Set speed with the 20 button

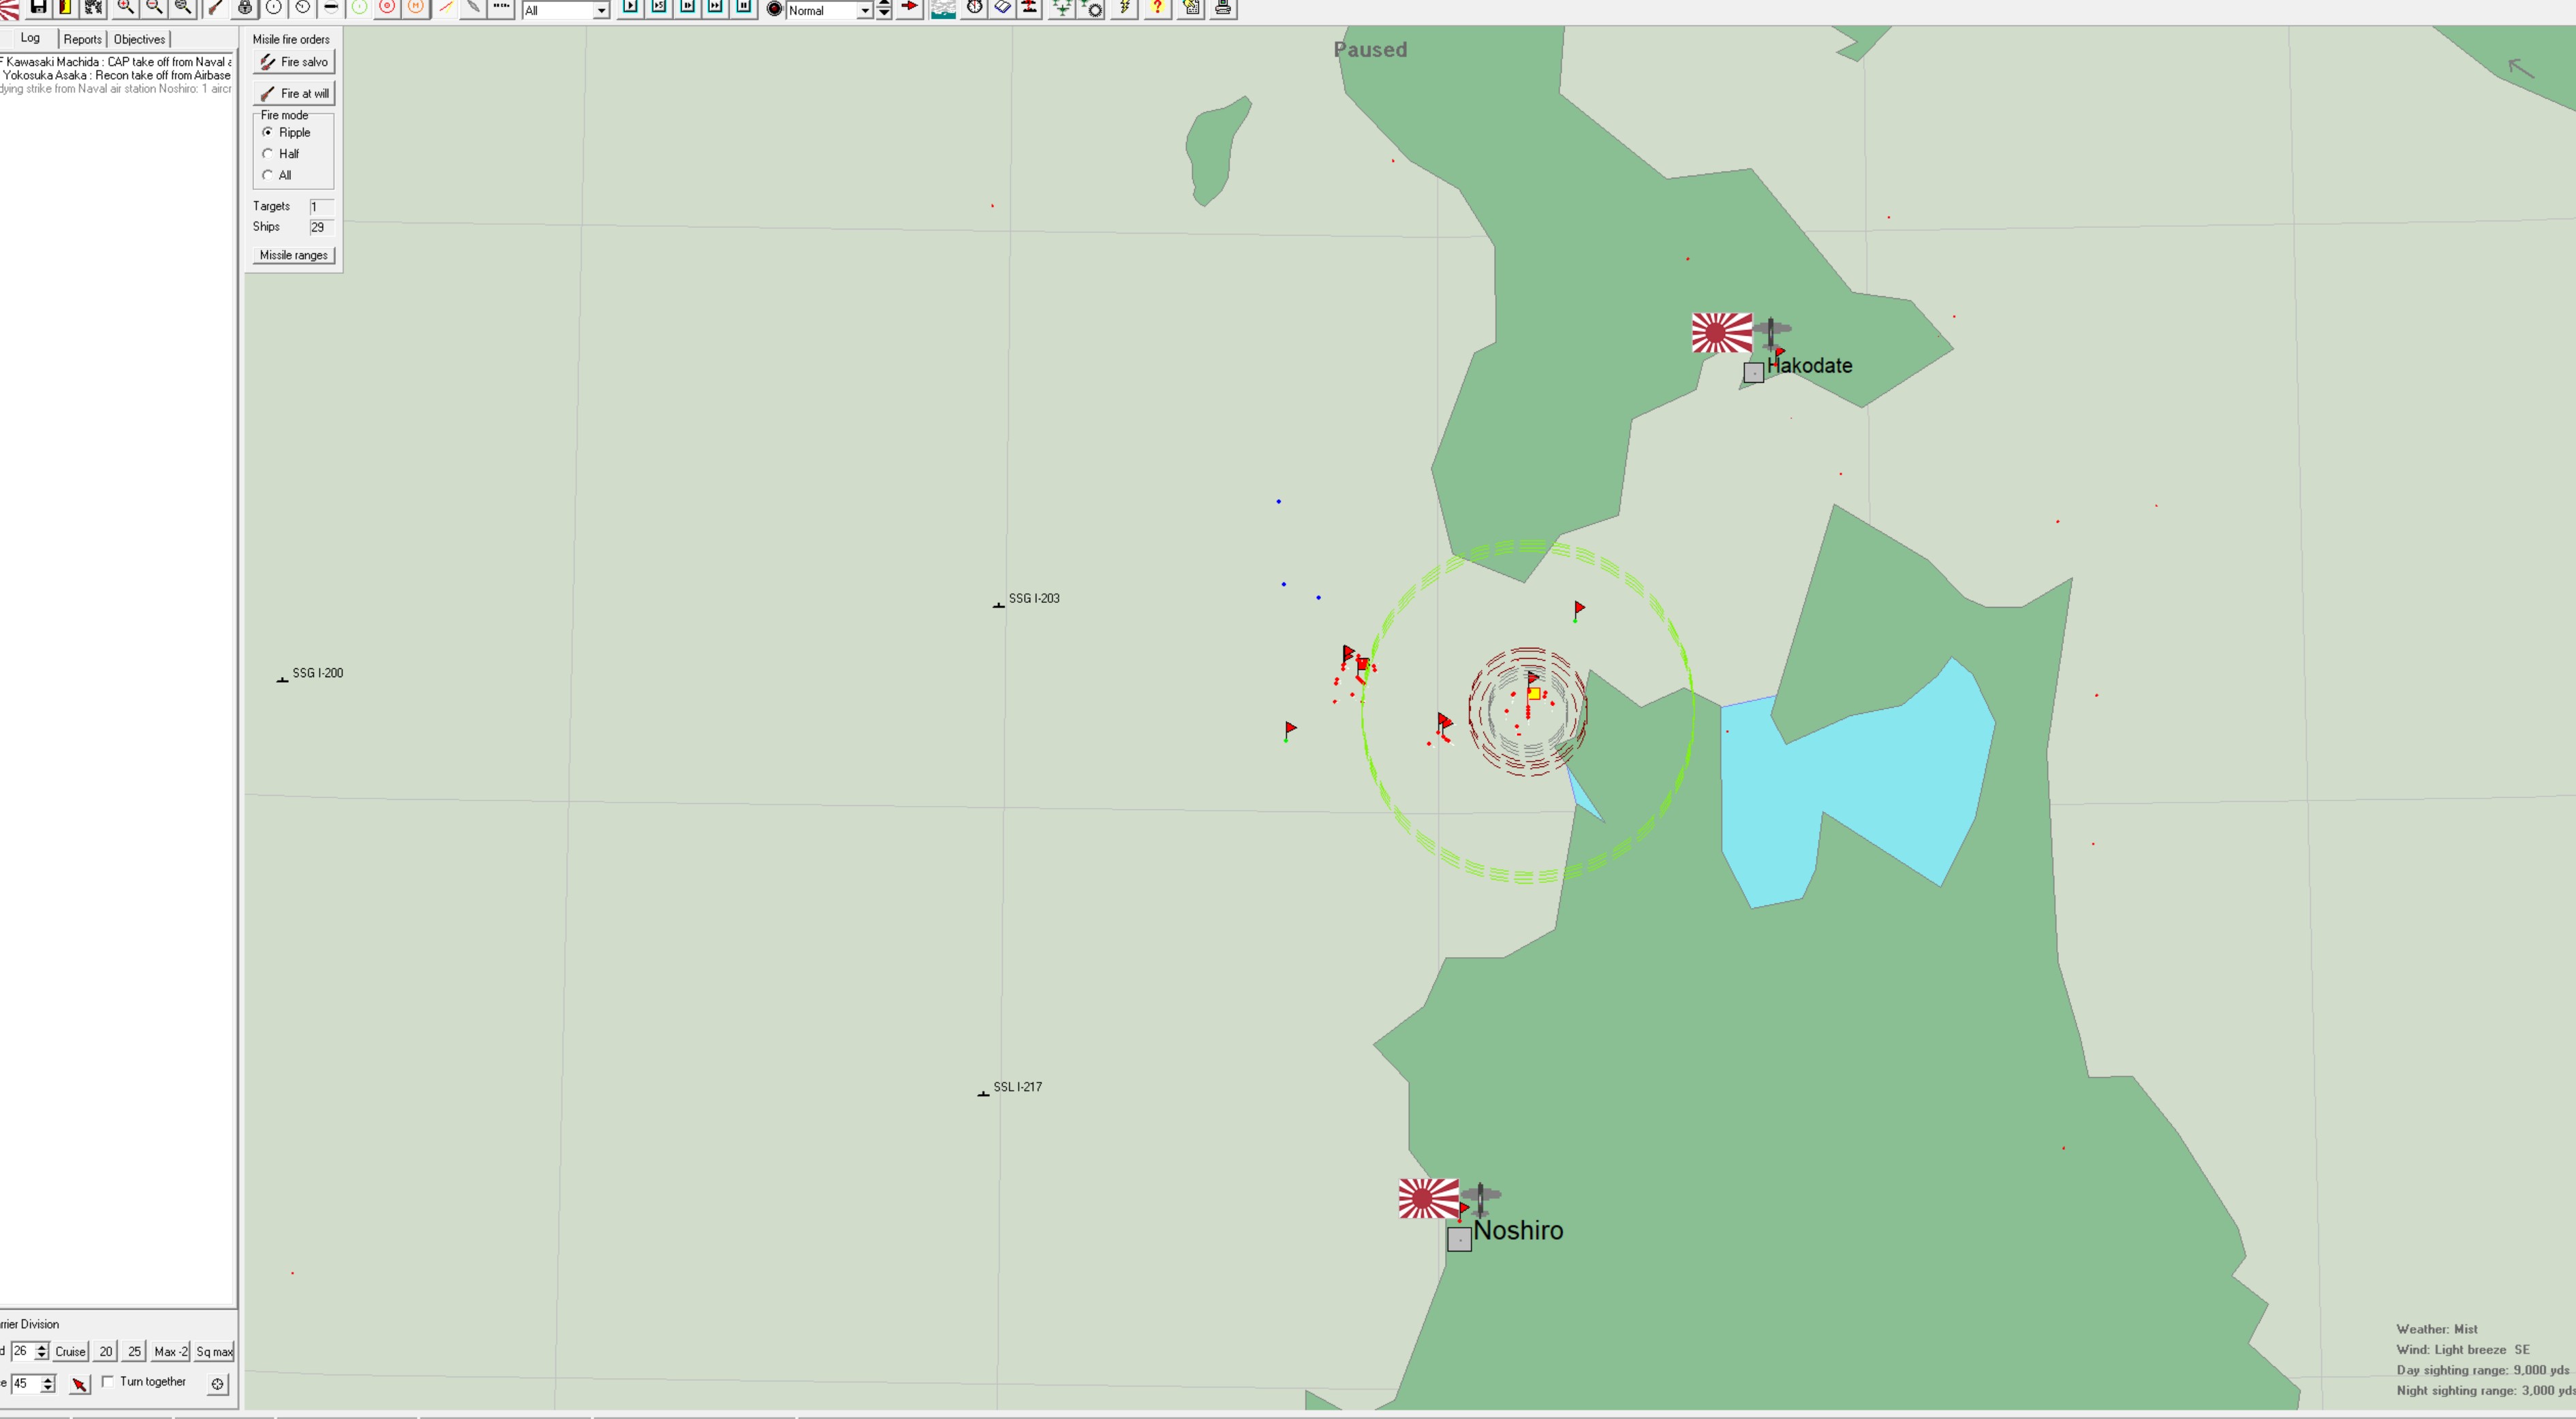tap(106, 1351)
